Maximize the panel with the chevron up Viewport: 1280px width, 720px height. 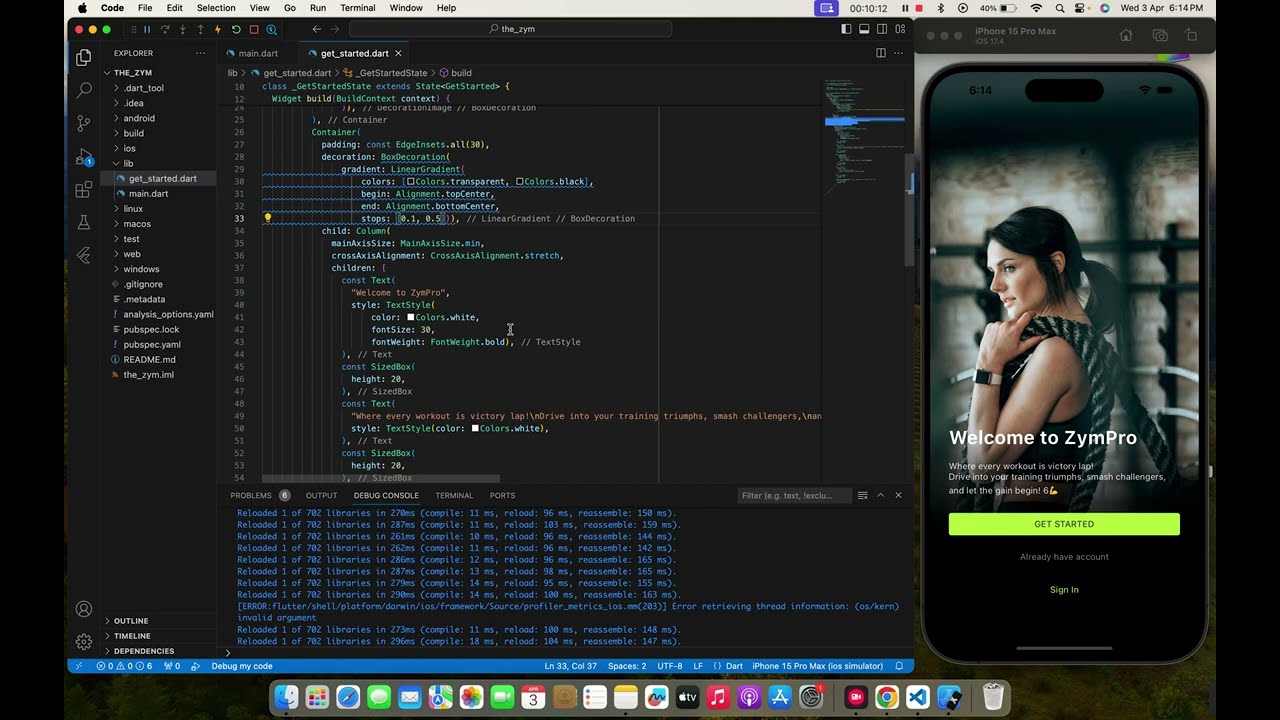[880, 495]
